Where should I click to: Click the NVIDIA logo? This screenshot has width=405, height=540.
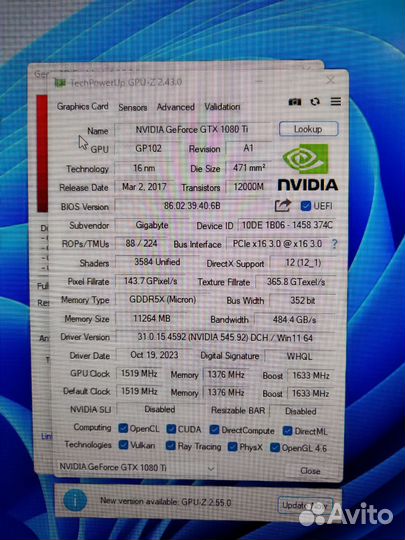tap(307, 168)
